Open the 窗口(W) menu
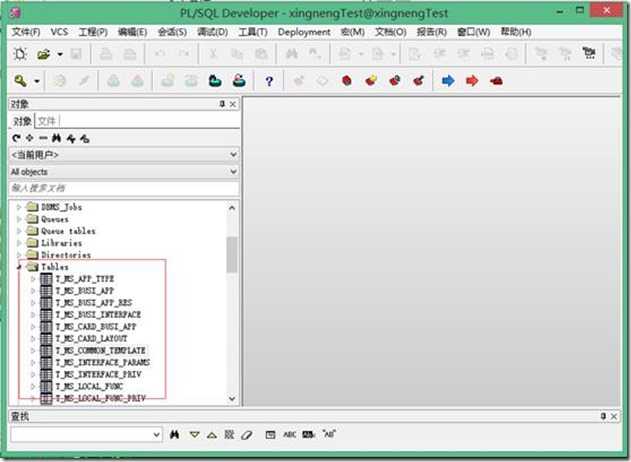This screenshot has height=462, width=631. click(474, 32)
